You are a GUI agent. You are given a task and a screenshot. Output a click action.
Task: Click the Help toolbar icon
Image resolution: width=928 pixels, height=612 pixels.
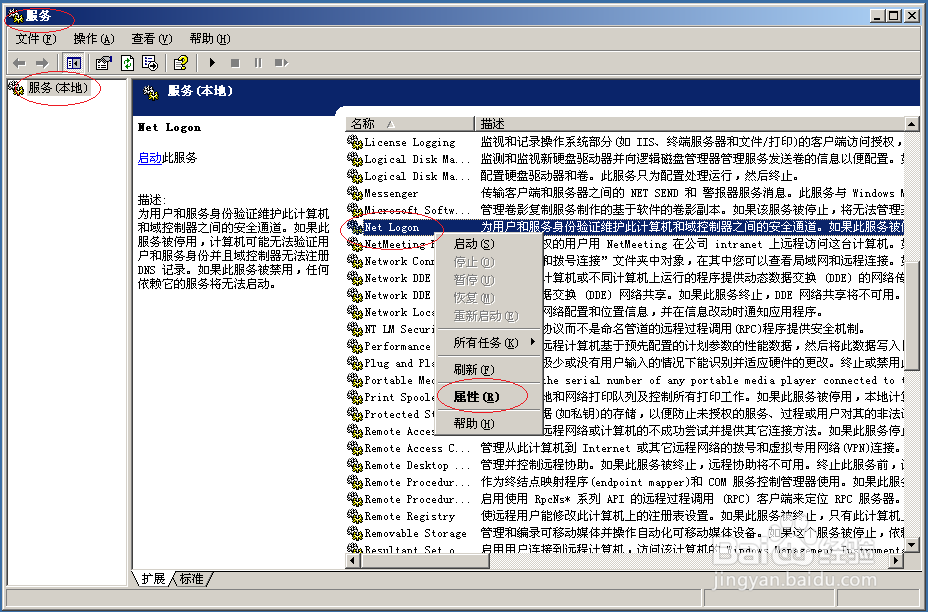click(181, 63)
